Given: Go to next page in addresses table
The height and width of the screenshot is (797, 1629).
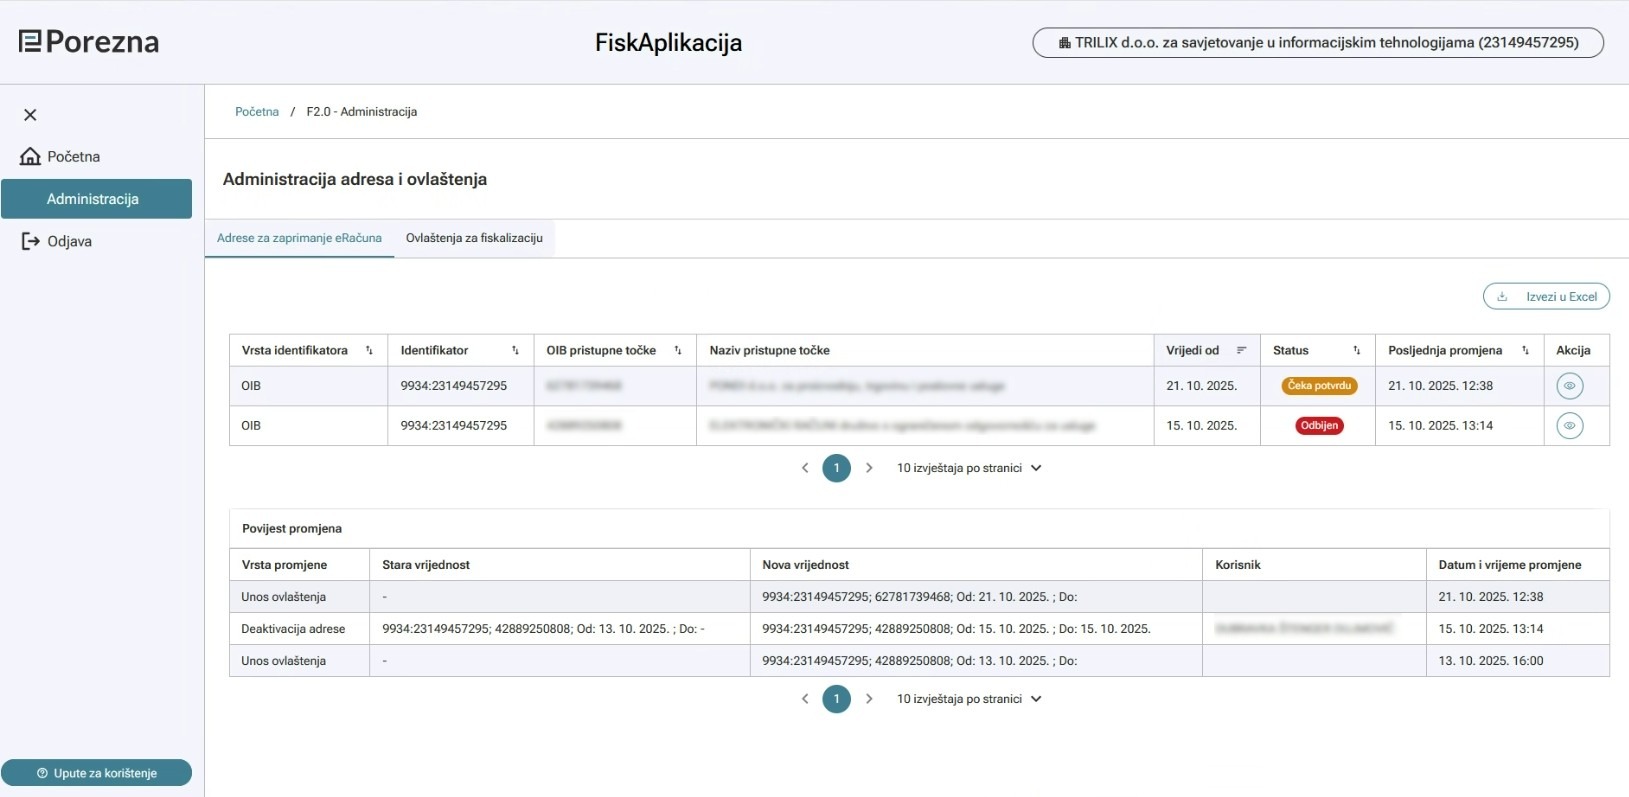Looking at the screenshot, I should click(869, 468).
